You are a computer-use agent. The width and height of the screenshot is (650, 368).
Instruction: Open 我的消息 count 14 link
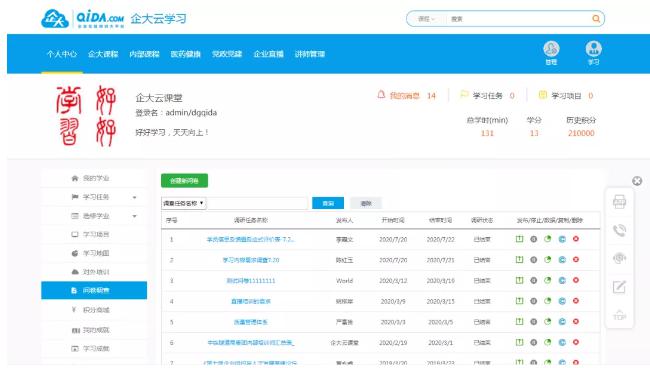(x=431, y=96)
